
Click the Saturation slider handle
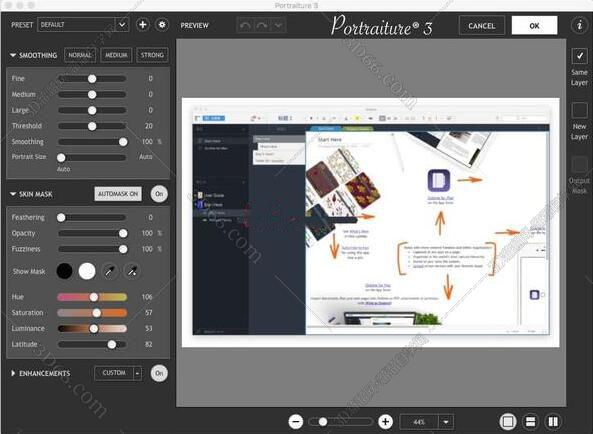point(97,313)
